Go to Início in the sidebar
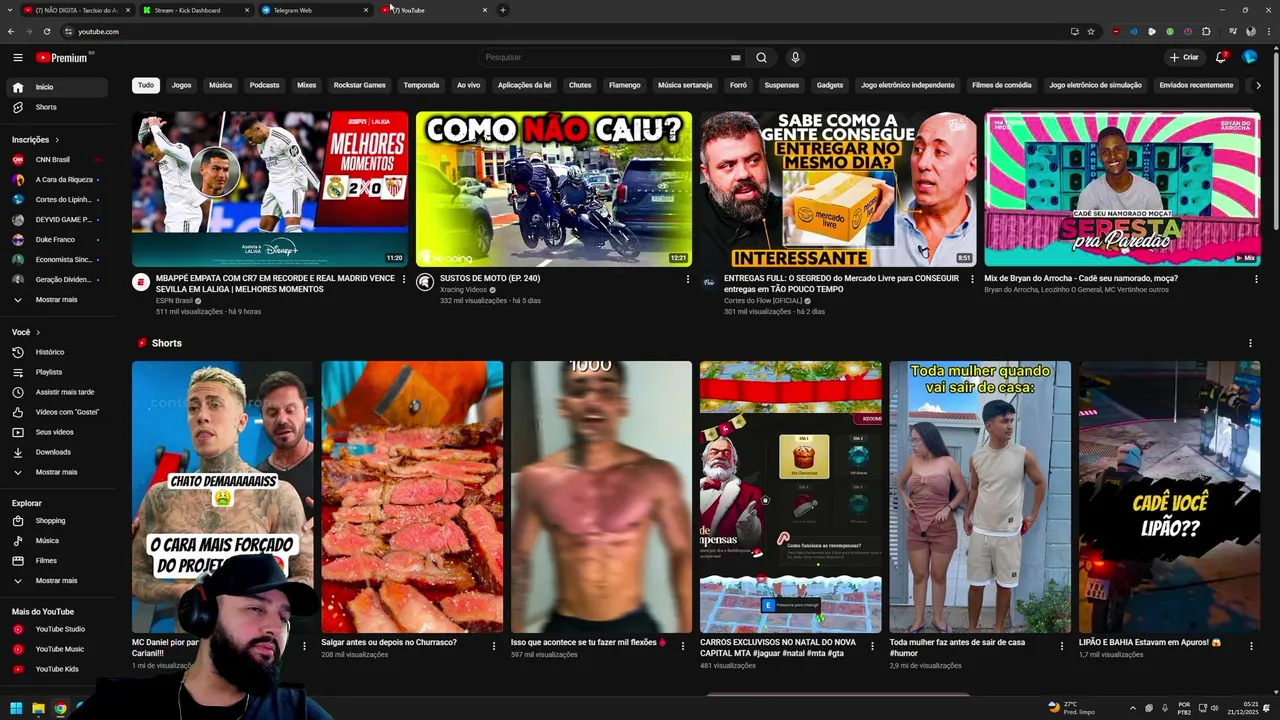 click(58, 87)
